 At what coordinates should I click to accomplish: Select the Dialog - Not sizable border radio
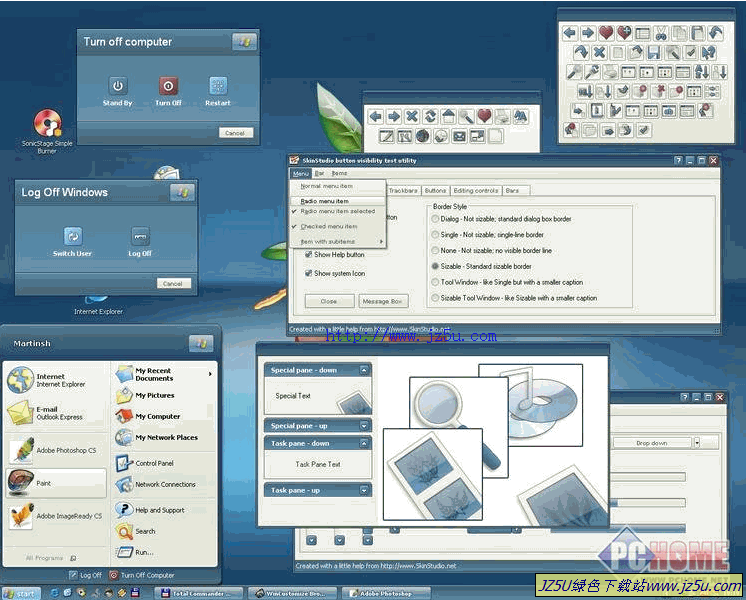435,219
